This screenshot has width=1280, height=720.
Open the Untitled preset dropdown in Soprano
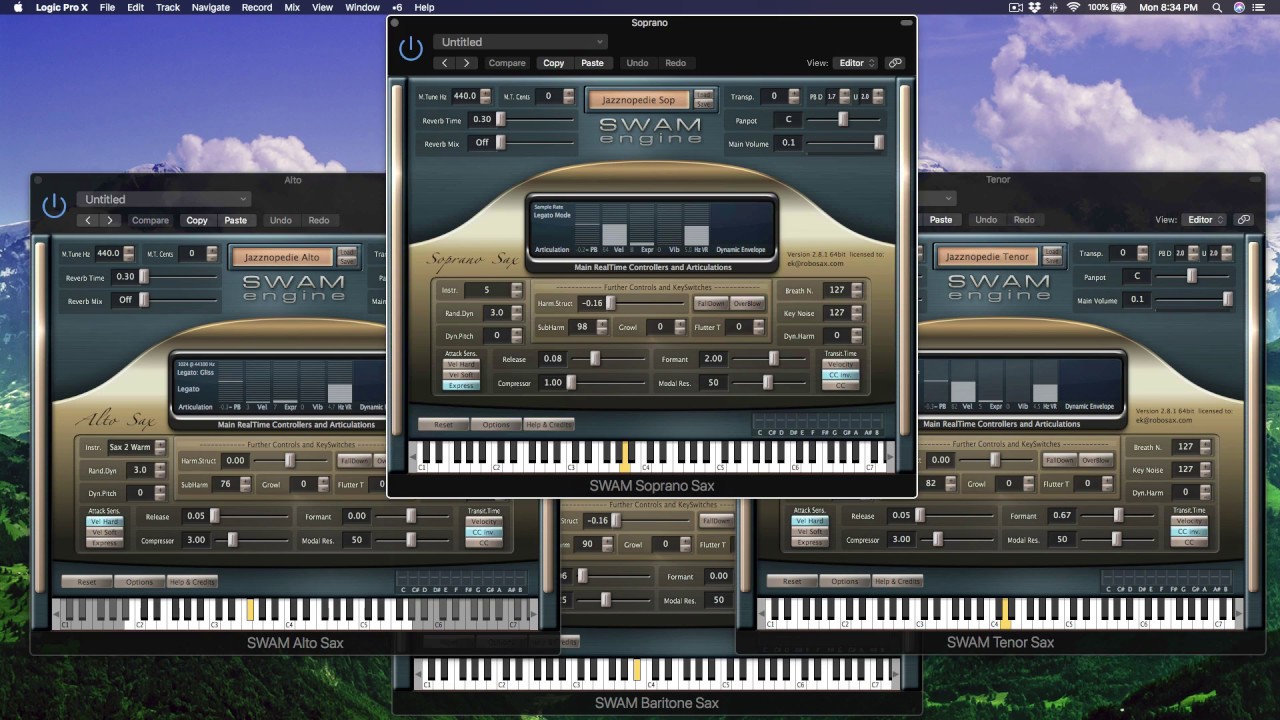tap(520, 42)
